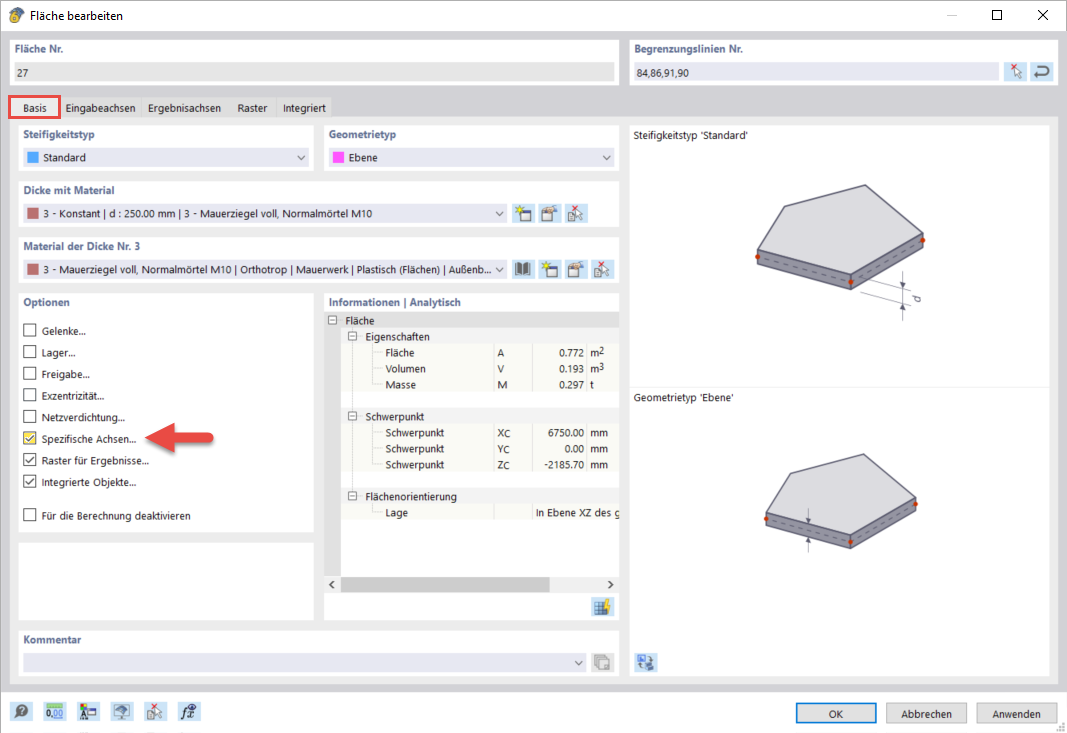
Task: Click the material library book icon
Action: point(523,270)
